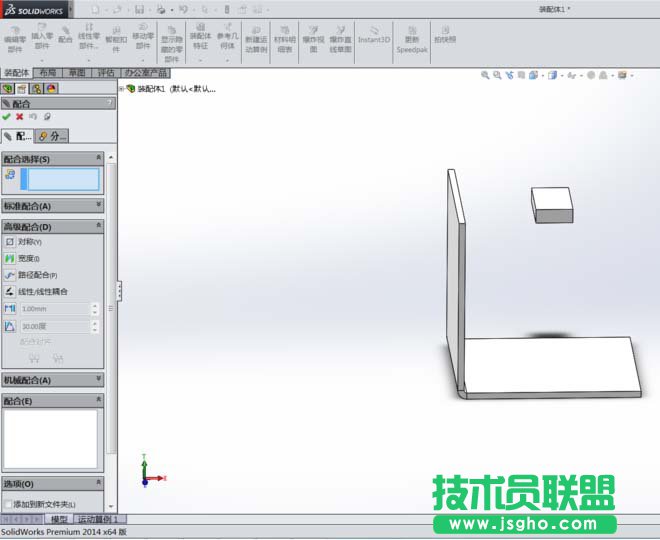Click the 30.00度 angle input field
This screenshot has height=540, width=660.
[55, 326]
